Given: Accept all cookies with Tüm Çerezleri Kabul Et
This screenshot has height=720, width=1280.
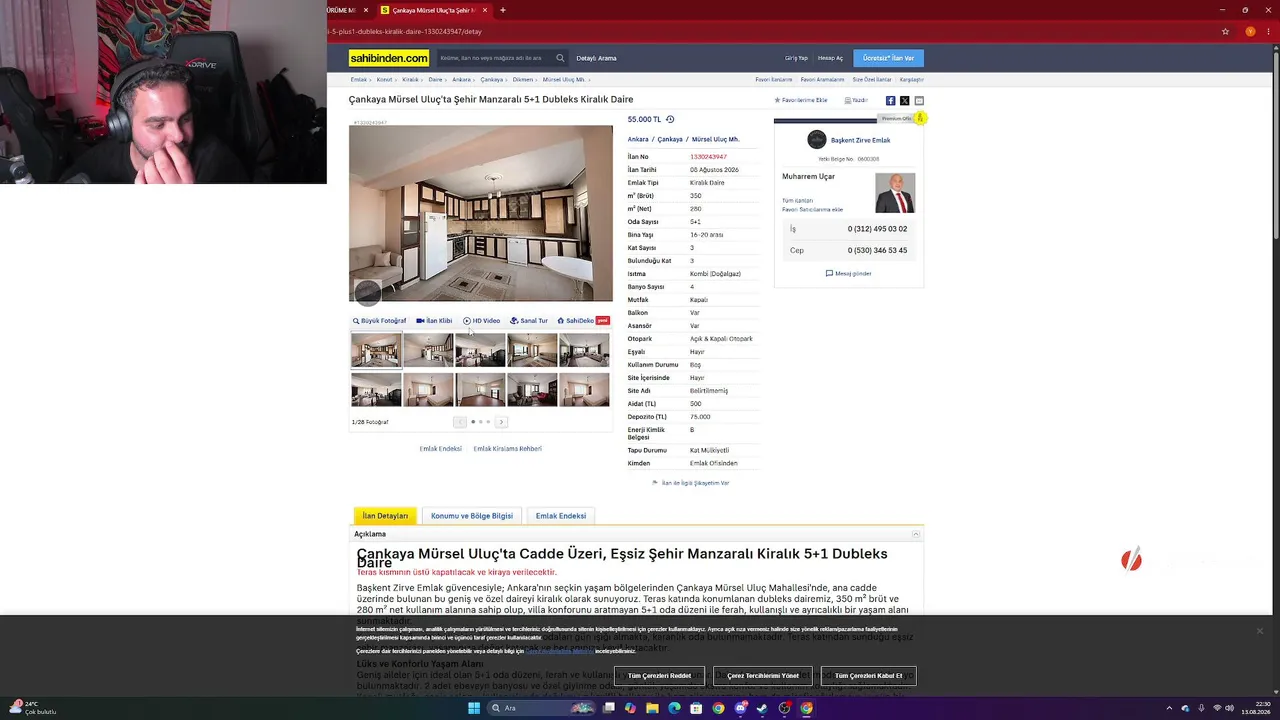Looking at the screenshot, I should [869, 676].
